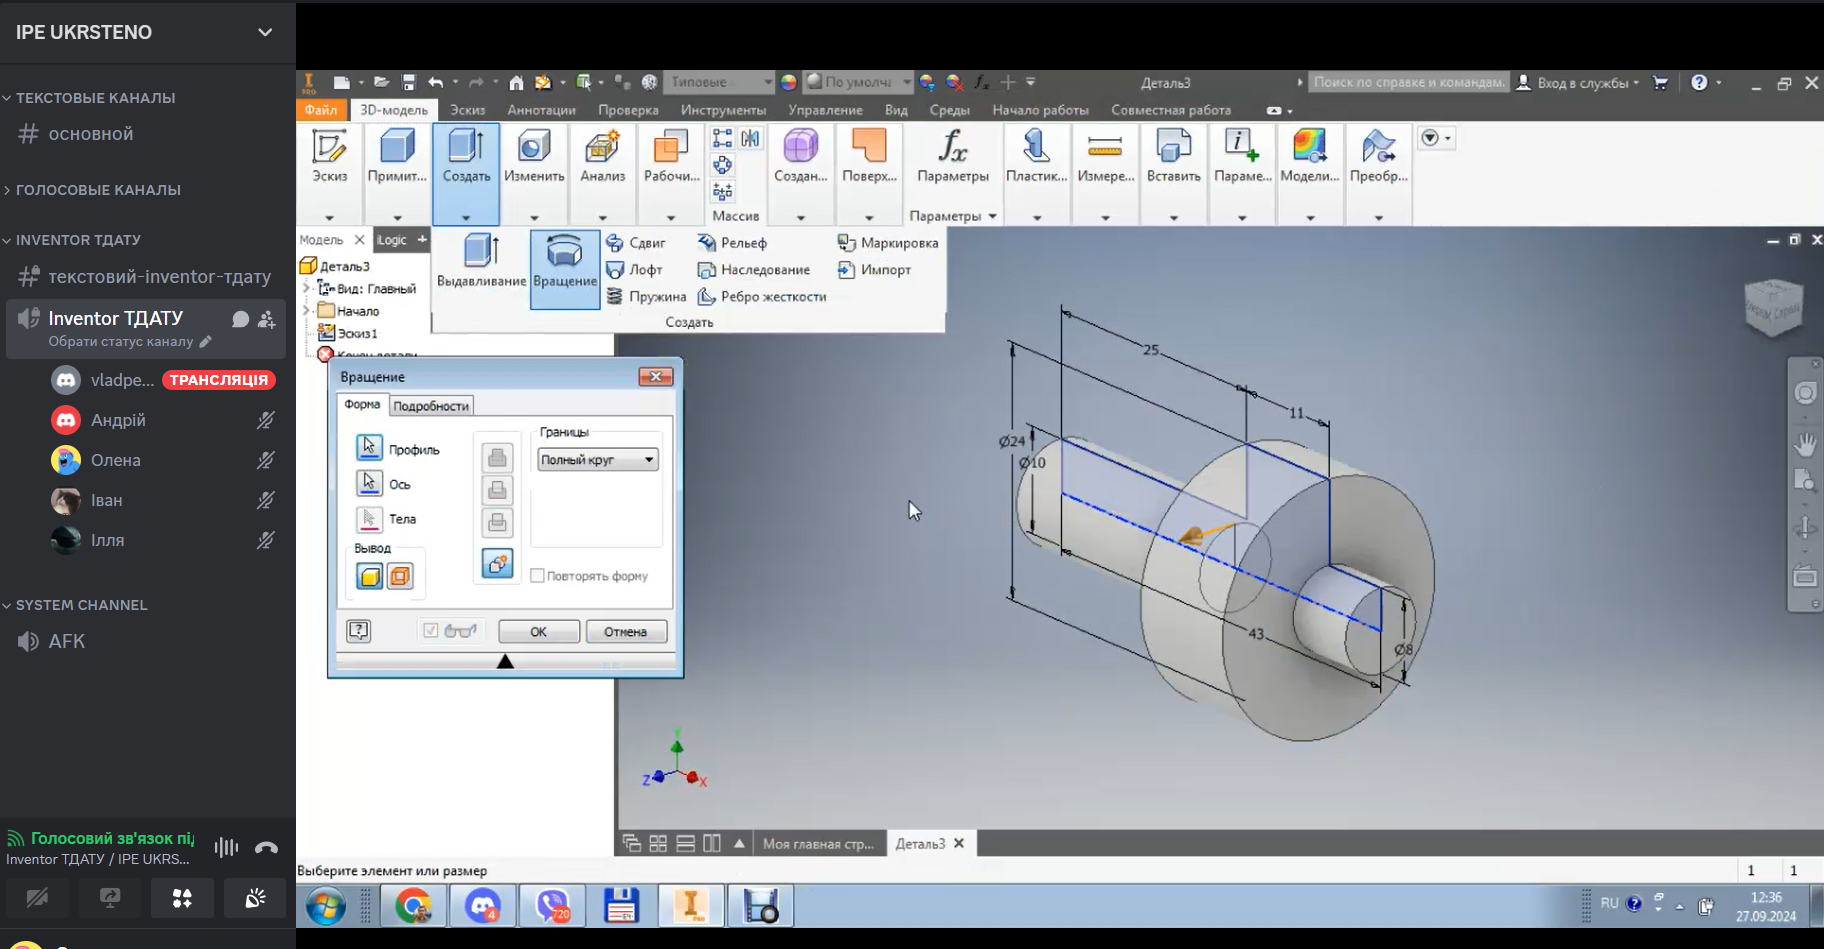Expand the Начало folder in model tree

(307, 311)
